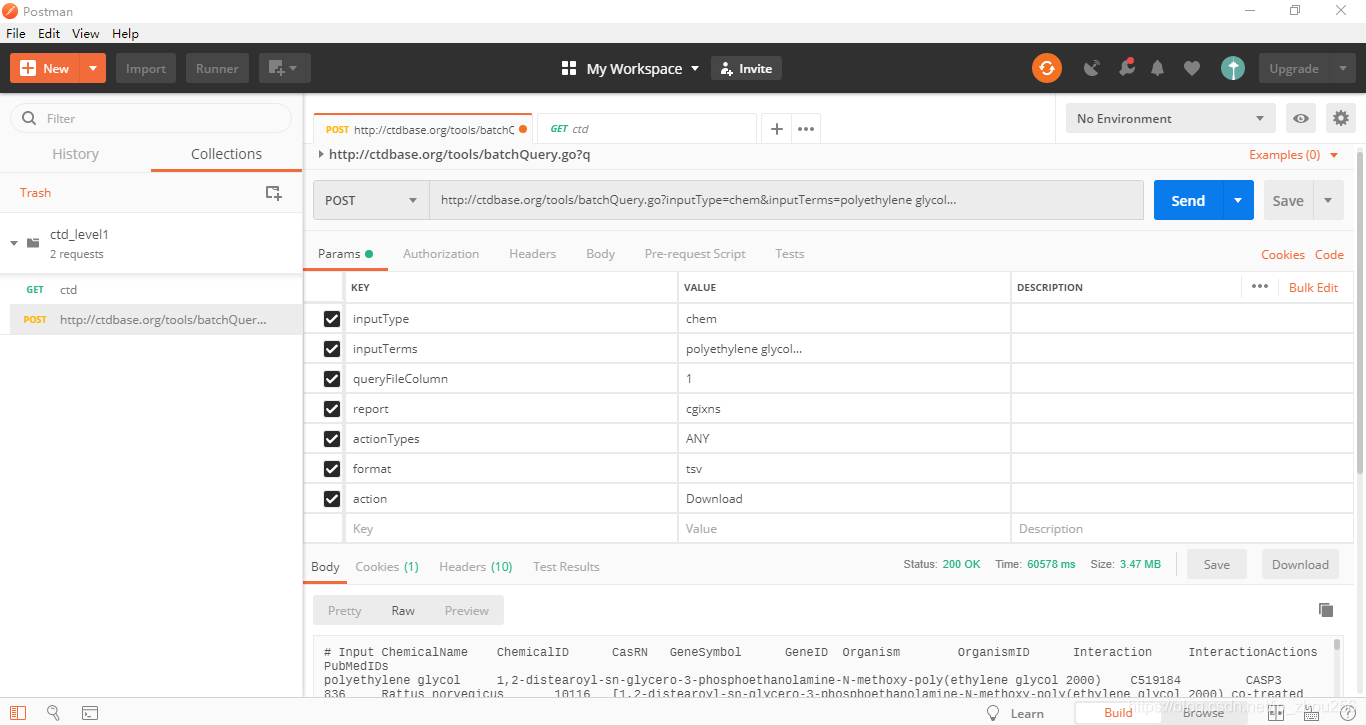Open the request Headers tab
The height and width of the screenshot is (725, 1366).
click(532, 254)
